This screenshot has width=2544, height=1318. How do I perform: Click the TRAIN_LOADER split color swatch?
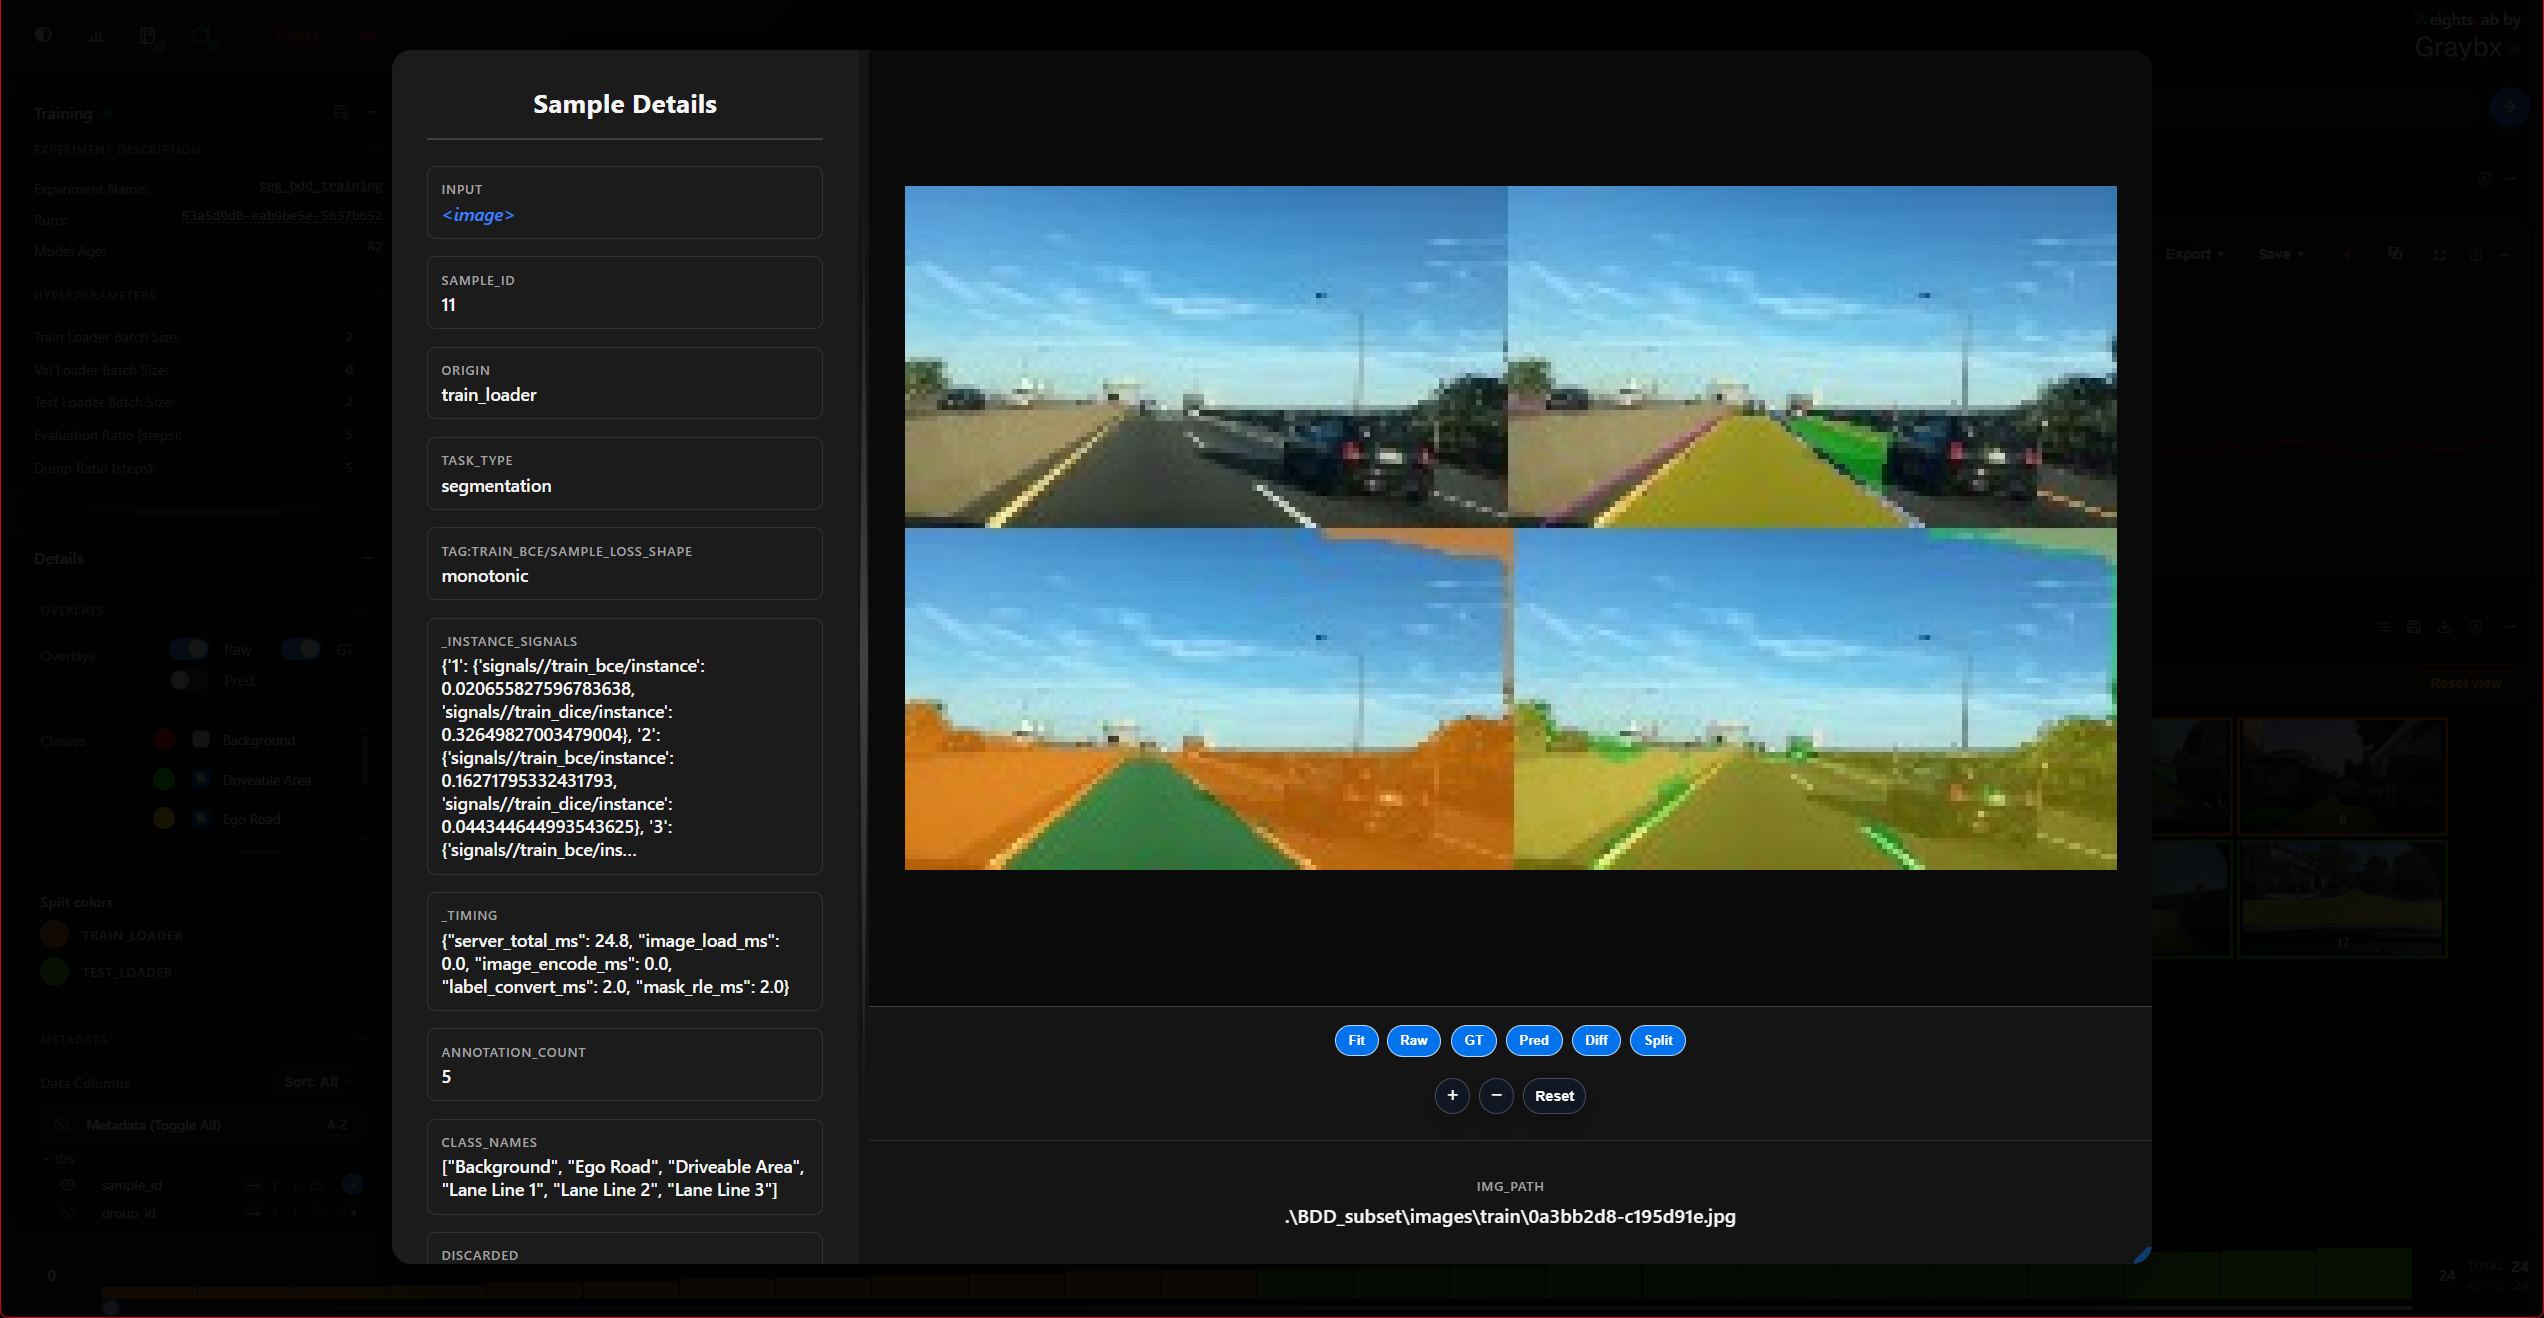54,934
